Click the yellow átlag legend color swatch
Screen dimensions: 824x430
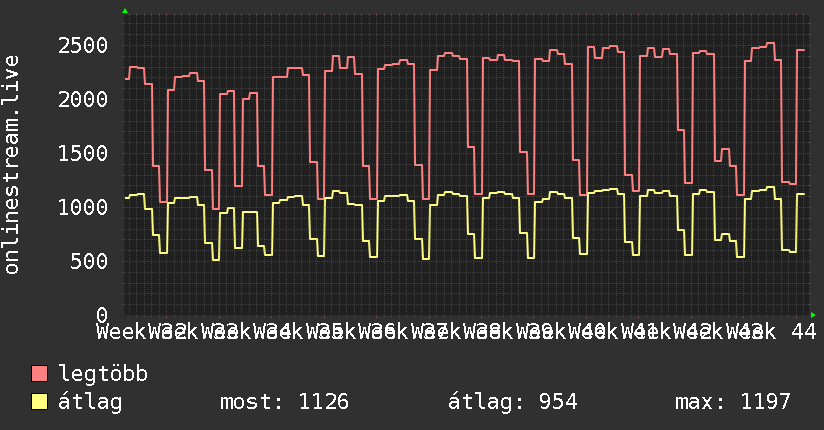[x=39, y=402]
